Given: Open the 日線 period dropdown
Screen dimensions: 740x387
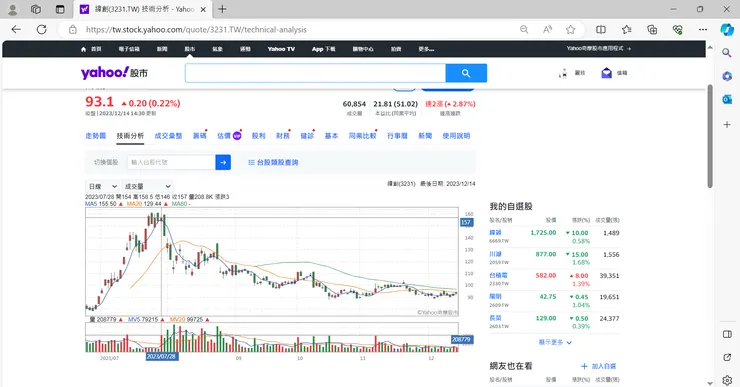Looking at the screenshot, I should (102, 186).
